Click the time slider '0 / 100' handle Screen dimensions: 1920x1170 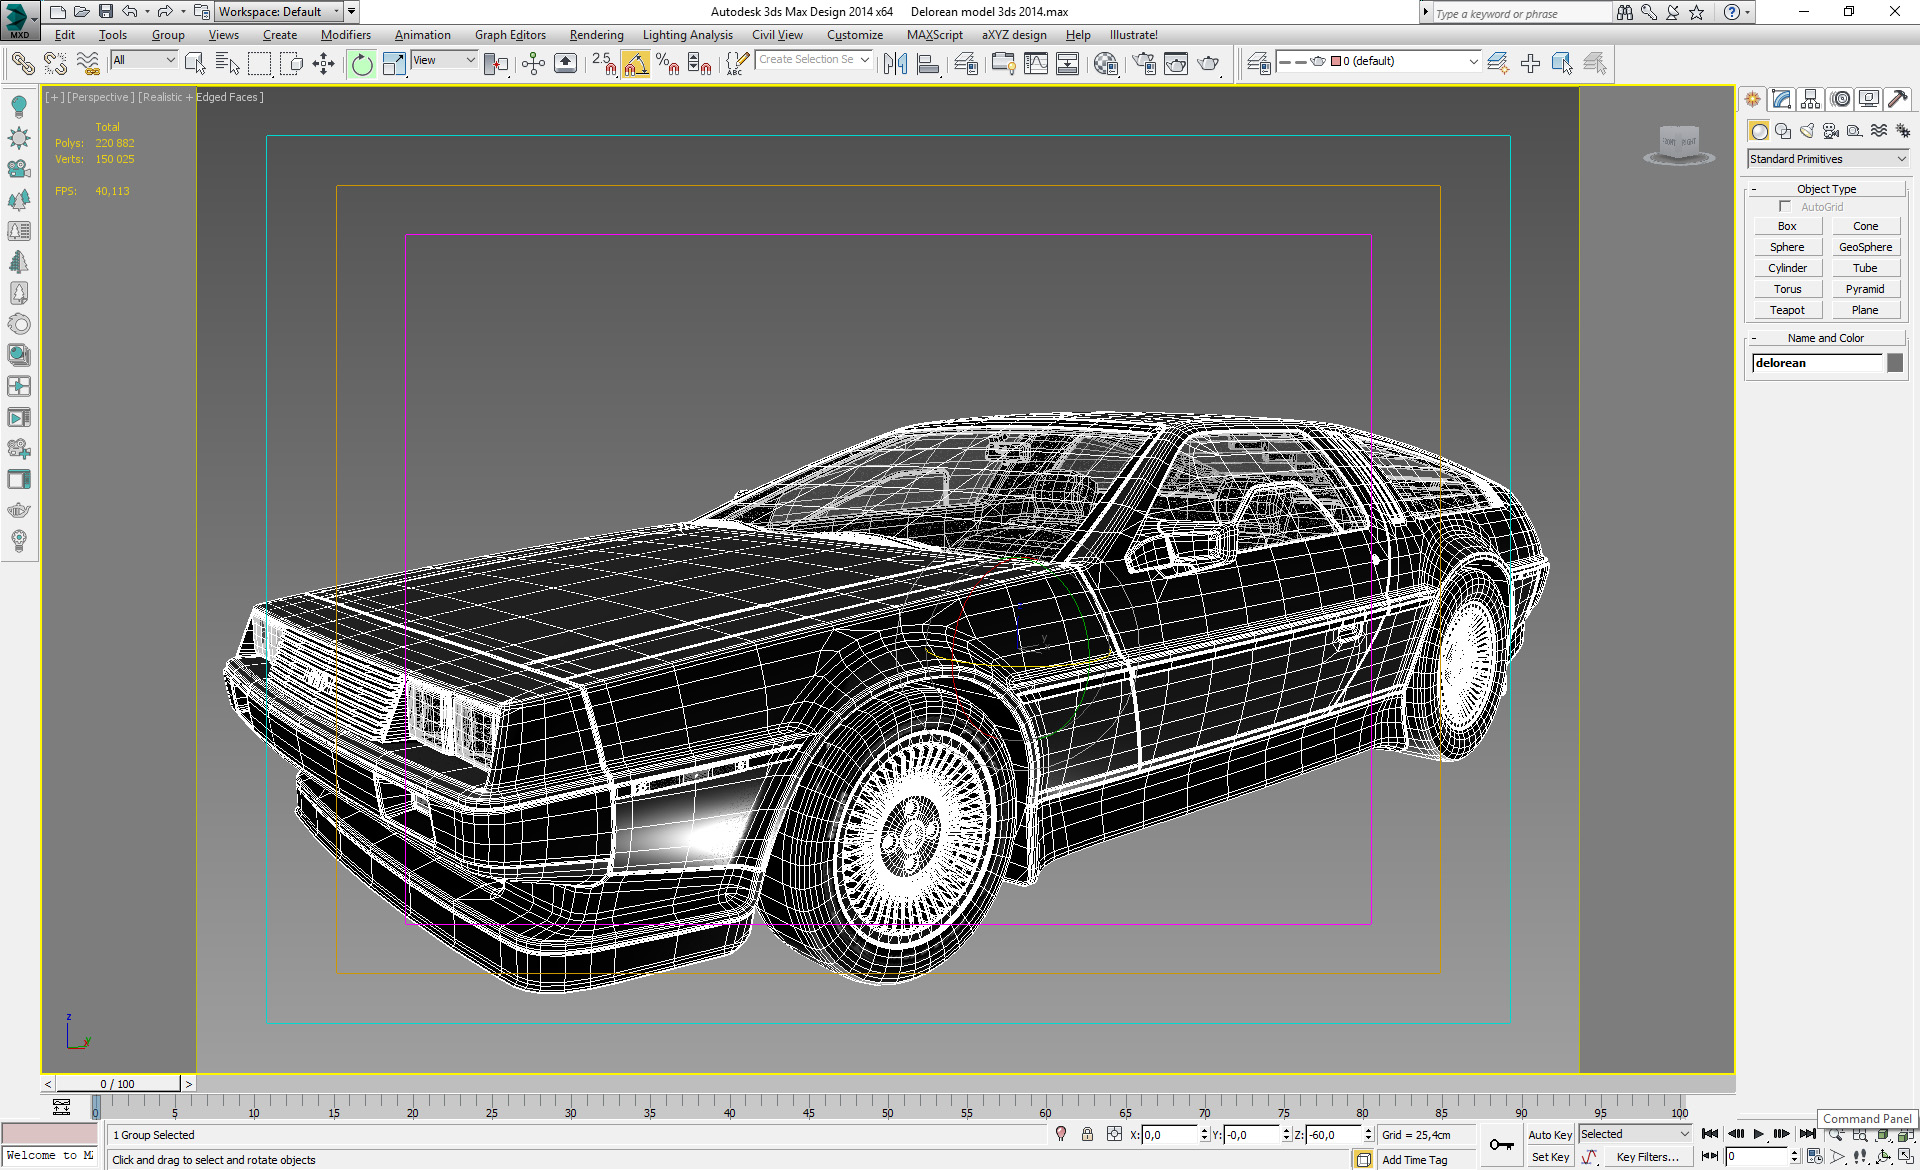[118, 1084]
